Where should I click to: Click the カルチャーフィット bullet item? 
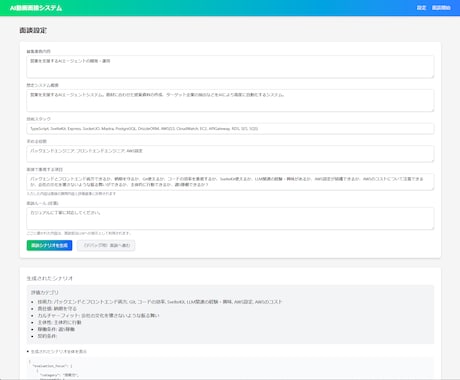(x=98, y=315)
